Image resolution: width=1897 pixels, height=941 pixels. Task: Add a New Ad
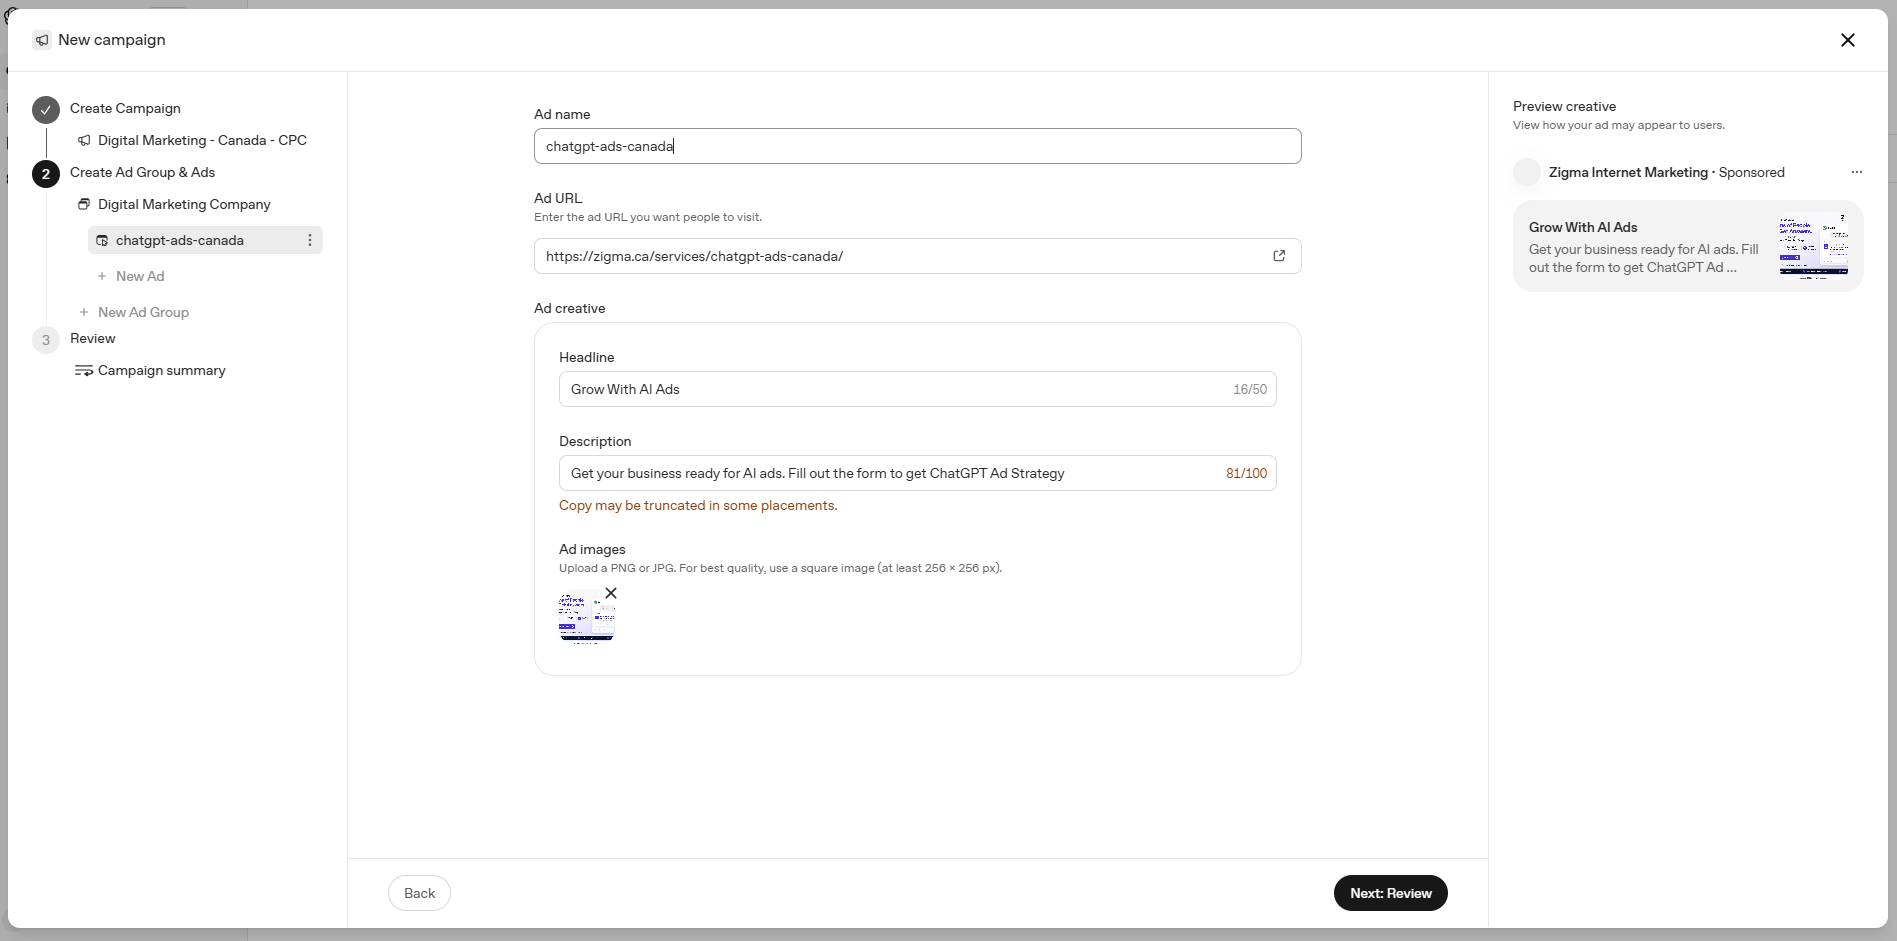(140, 276)
